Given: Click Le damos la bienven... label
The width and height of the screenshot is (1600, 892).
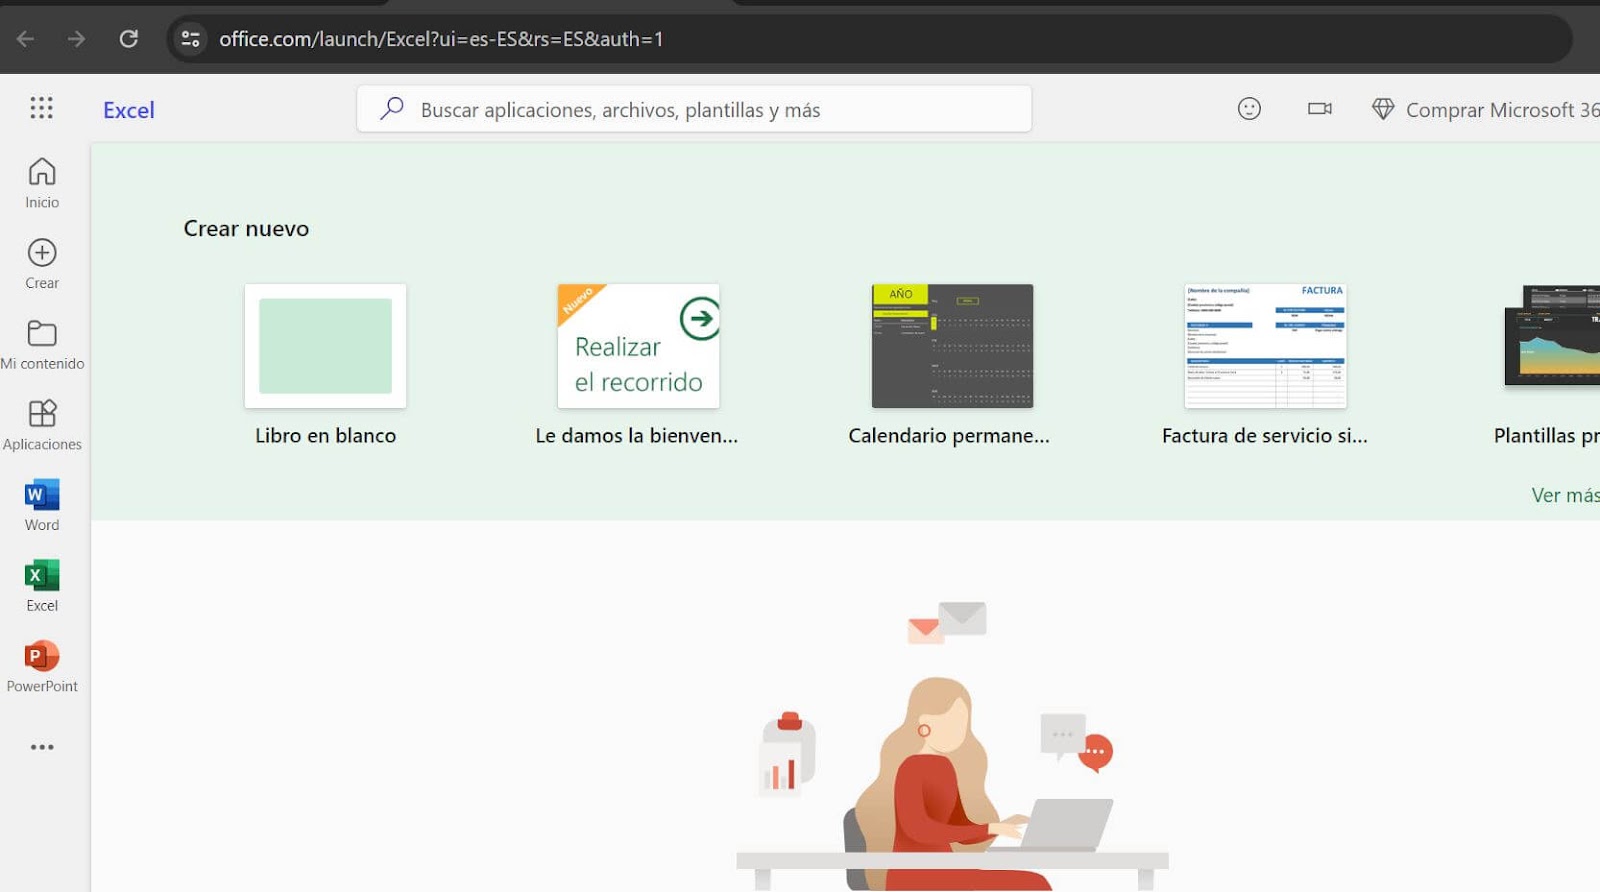Looking at the screenshot, I should click(637, 436).
